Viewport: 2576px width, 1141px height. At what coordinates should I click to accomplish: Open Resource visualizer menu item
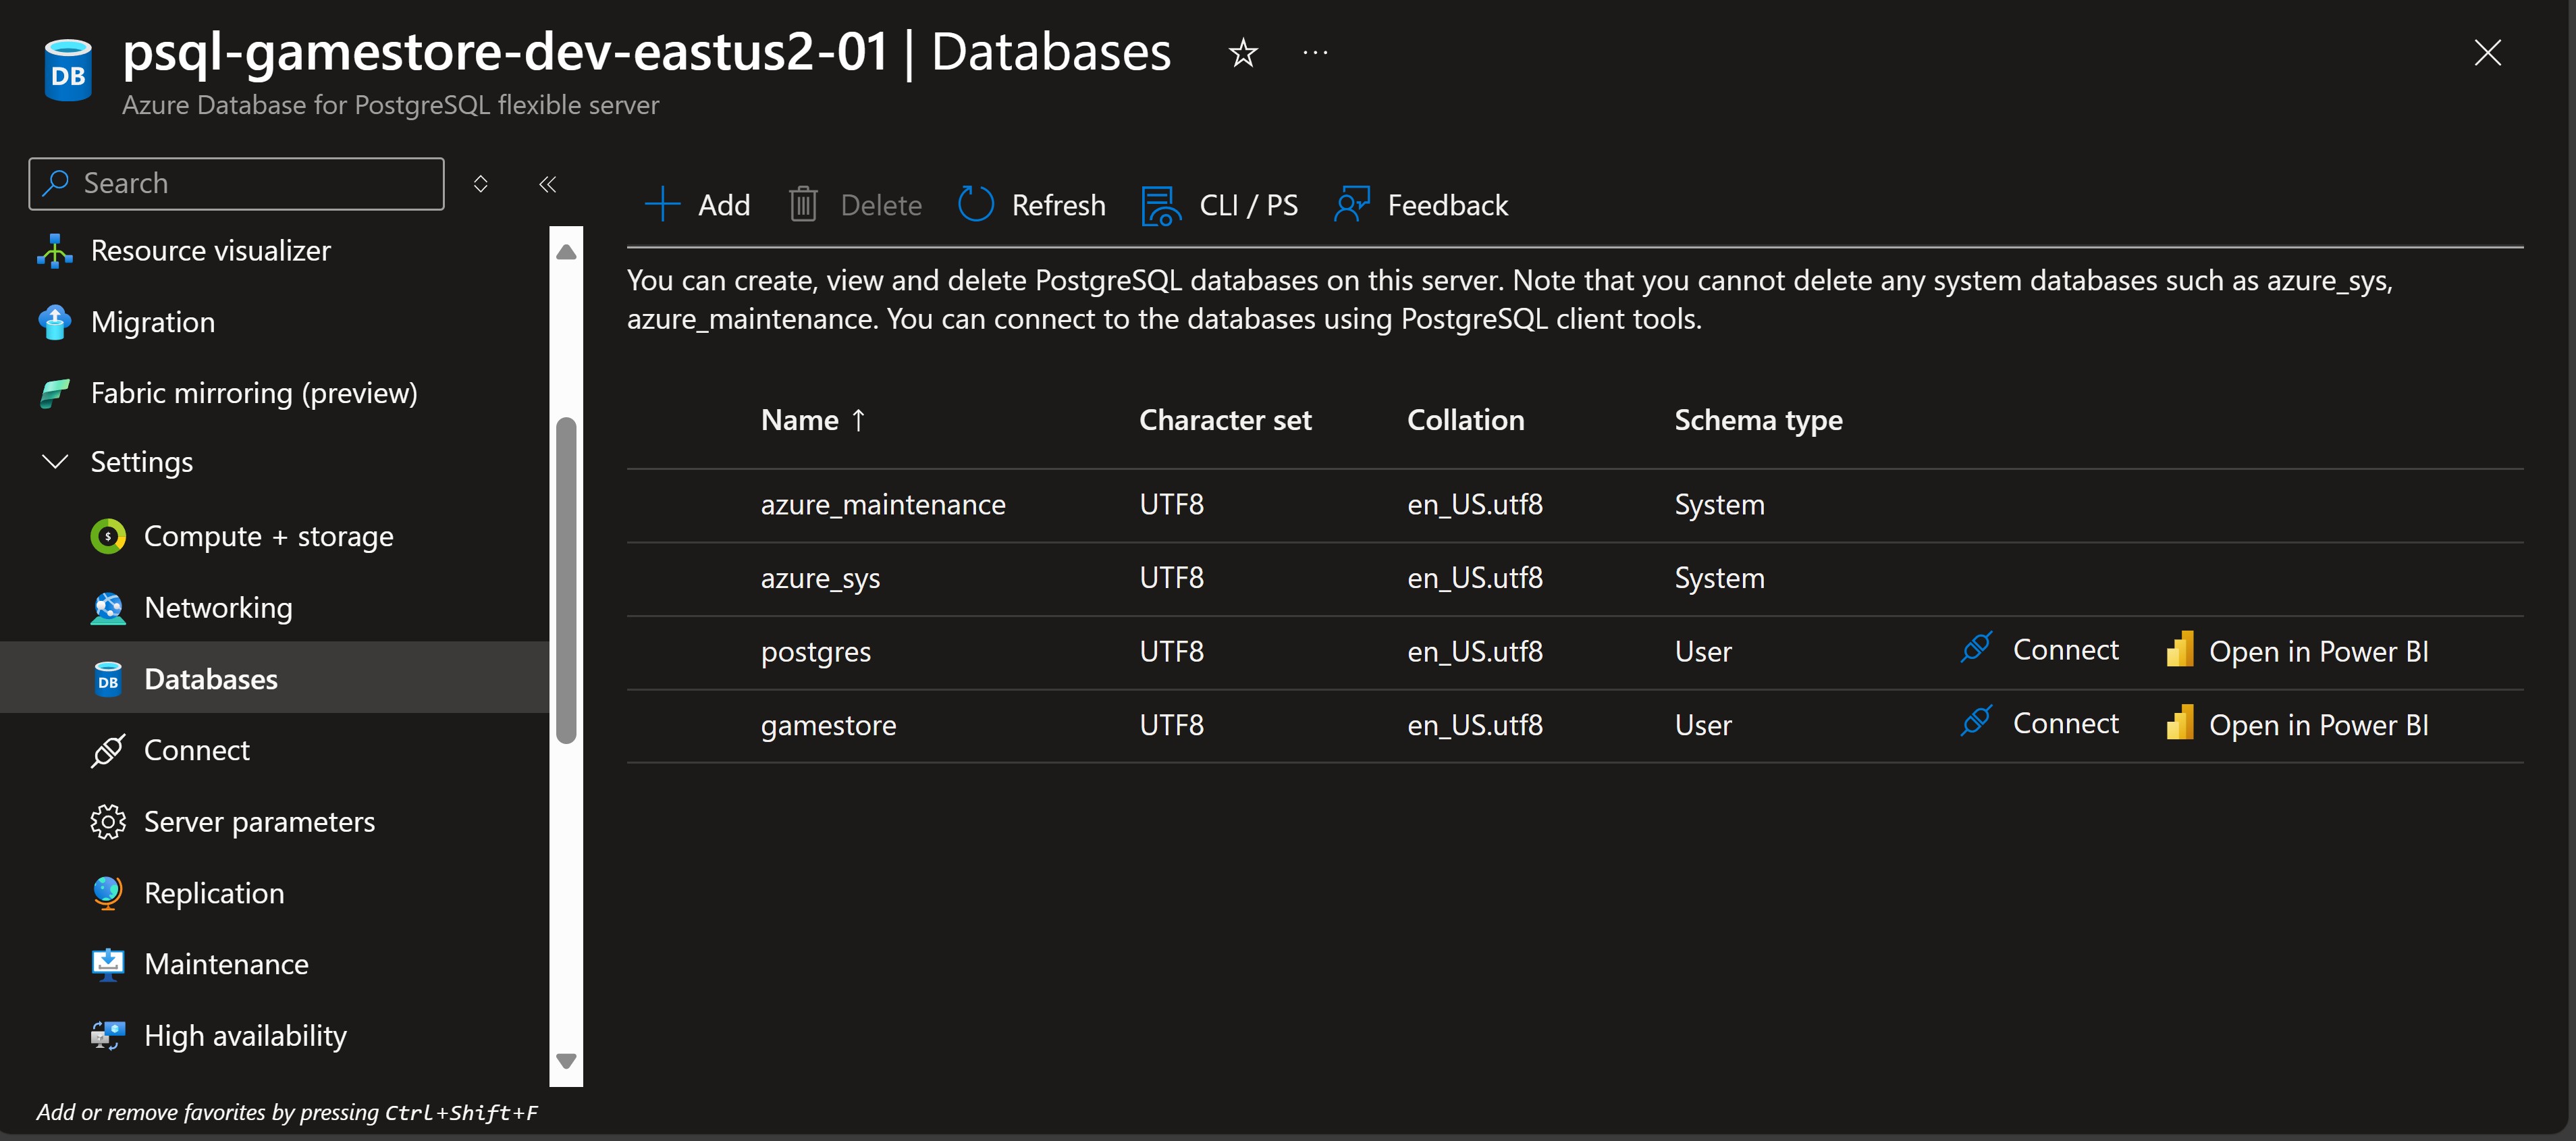point(210,251)
